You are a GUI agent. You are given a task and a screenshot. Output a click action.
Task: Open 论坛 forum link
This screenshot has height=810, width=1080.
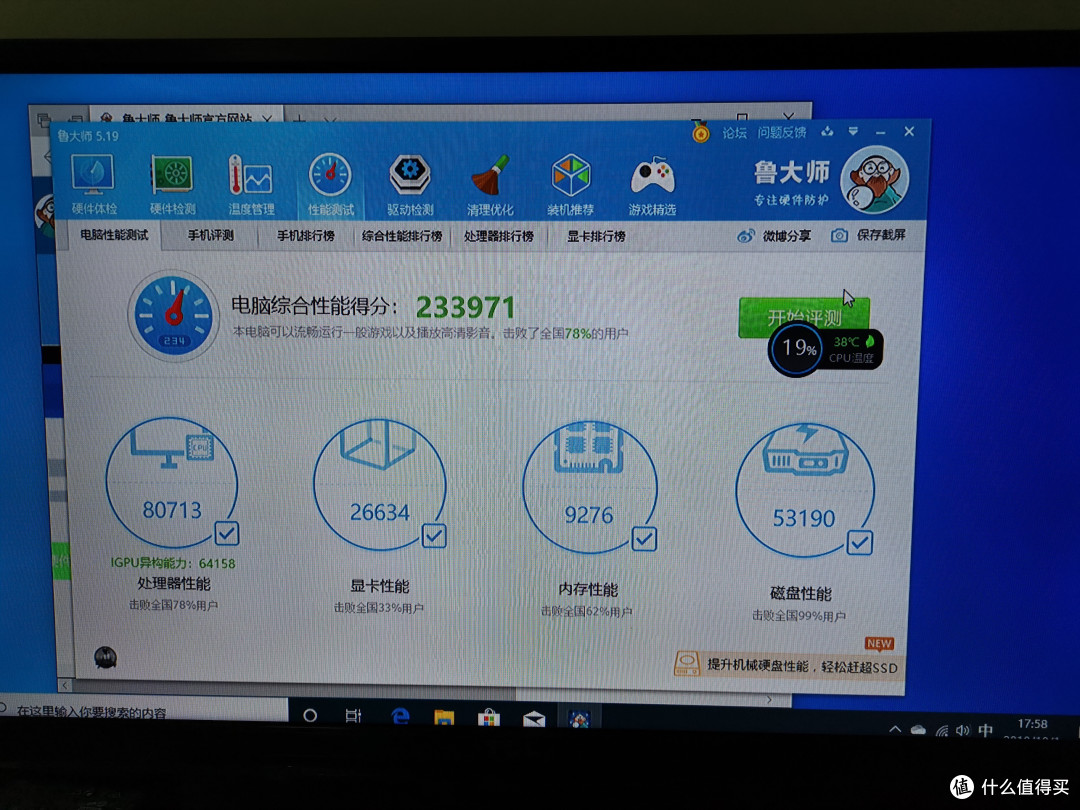[x=734, y=132]
